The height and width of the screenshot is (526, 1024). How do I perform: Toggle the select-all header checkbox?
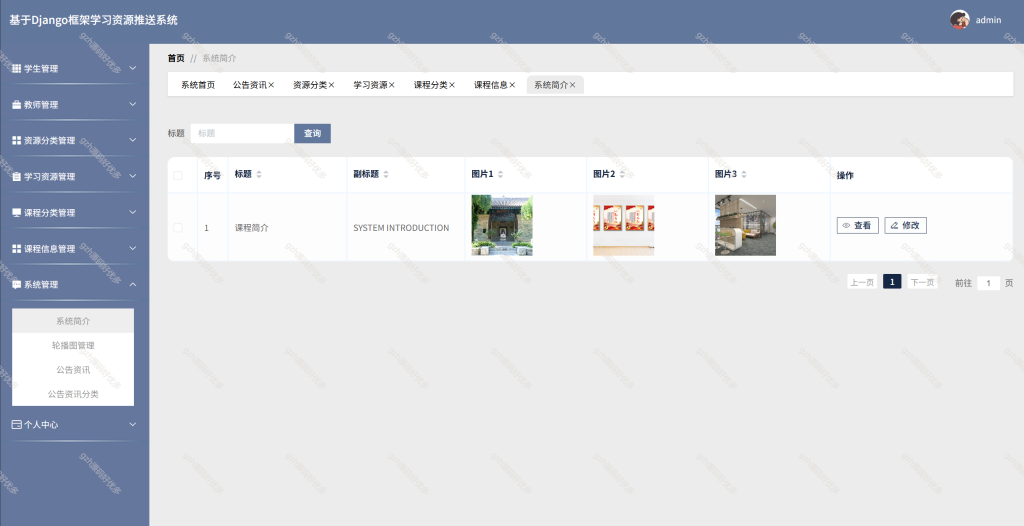(x=178, y=175)
